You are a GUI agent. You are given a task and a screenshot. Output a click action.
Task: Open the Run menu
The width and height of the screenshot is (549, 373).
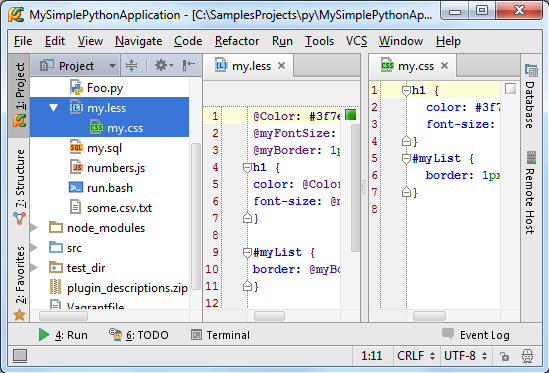coord(282,41)
